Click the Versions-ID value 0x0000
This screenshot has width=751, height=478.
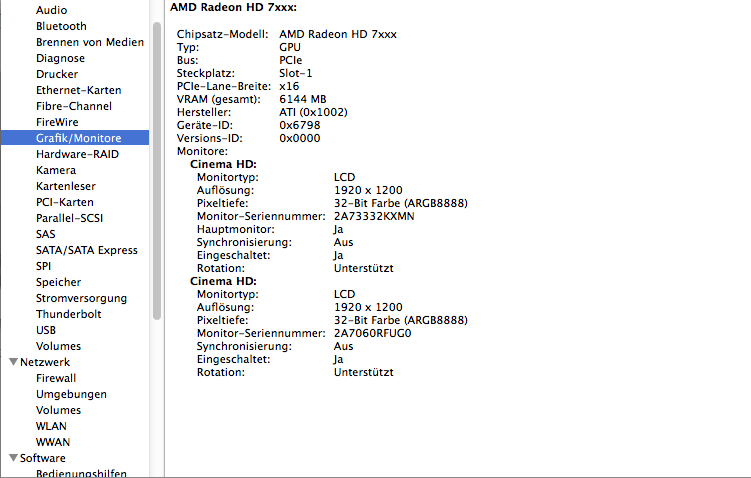coord(300,138)
